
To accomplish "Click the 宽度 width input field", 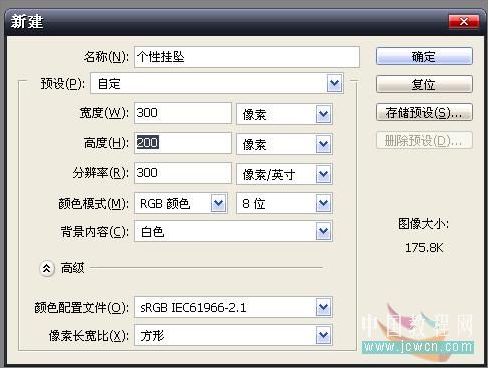I will [x=183, y=113].
